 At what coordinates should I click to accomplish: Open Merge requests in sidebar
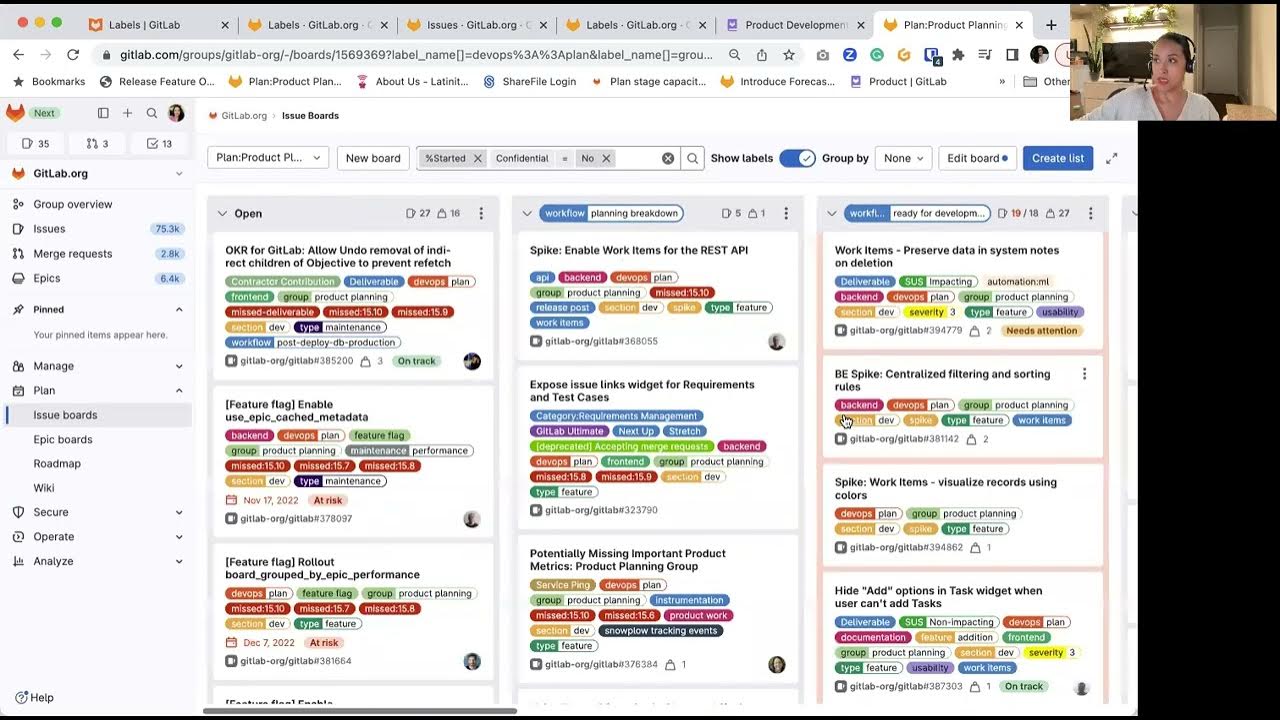(x=97, y=254)
